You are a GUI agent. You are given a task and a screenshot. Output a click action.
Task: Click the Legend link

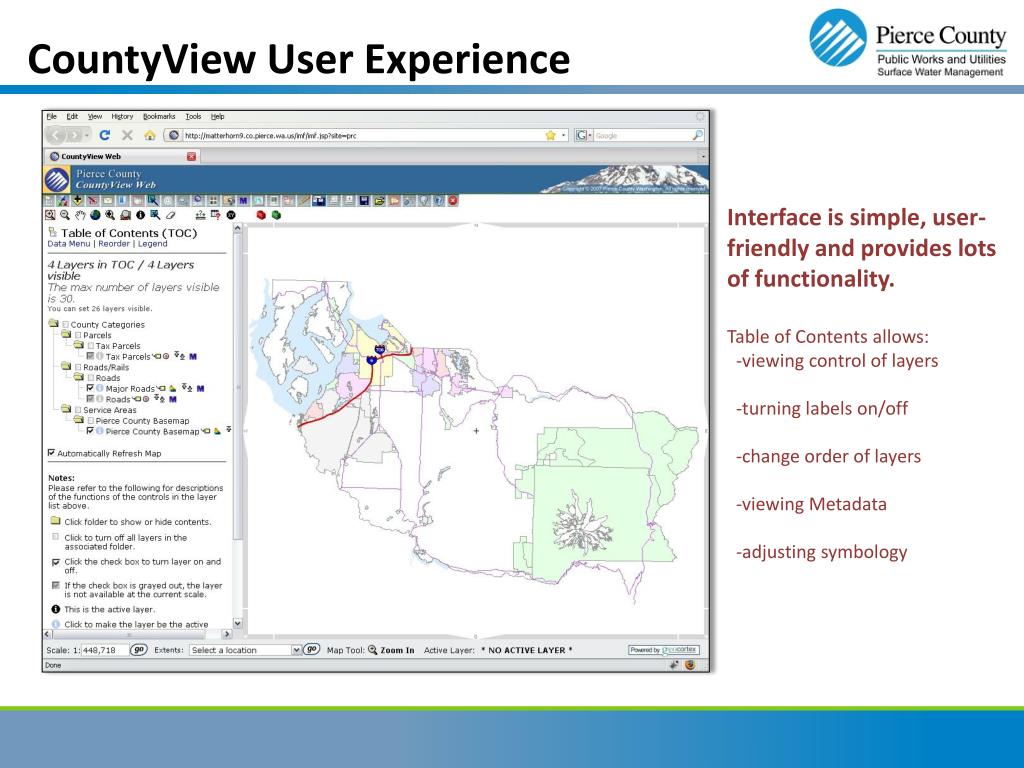coord(152,244)
